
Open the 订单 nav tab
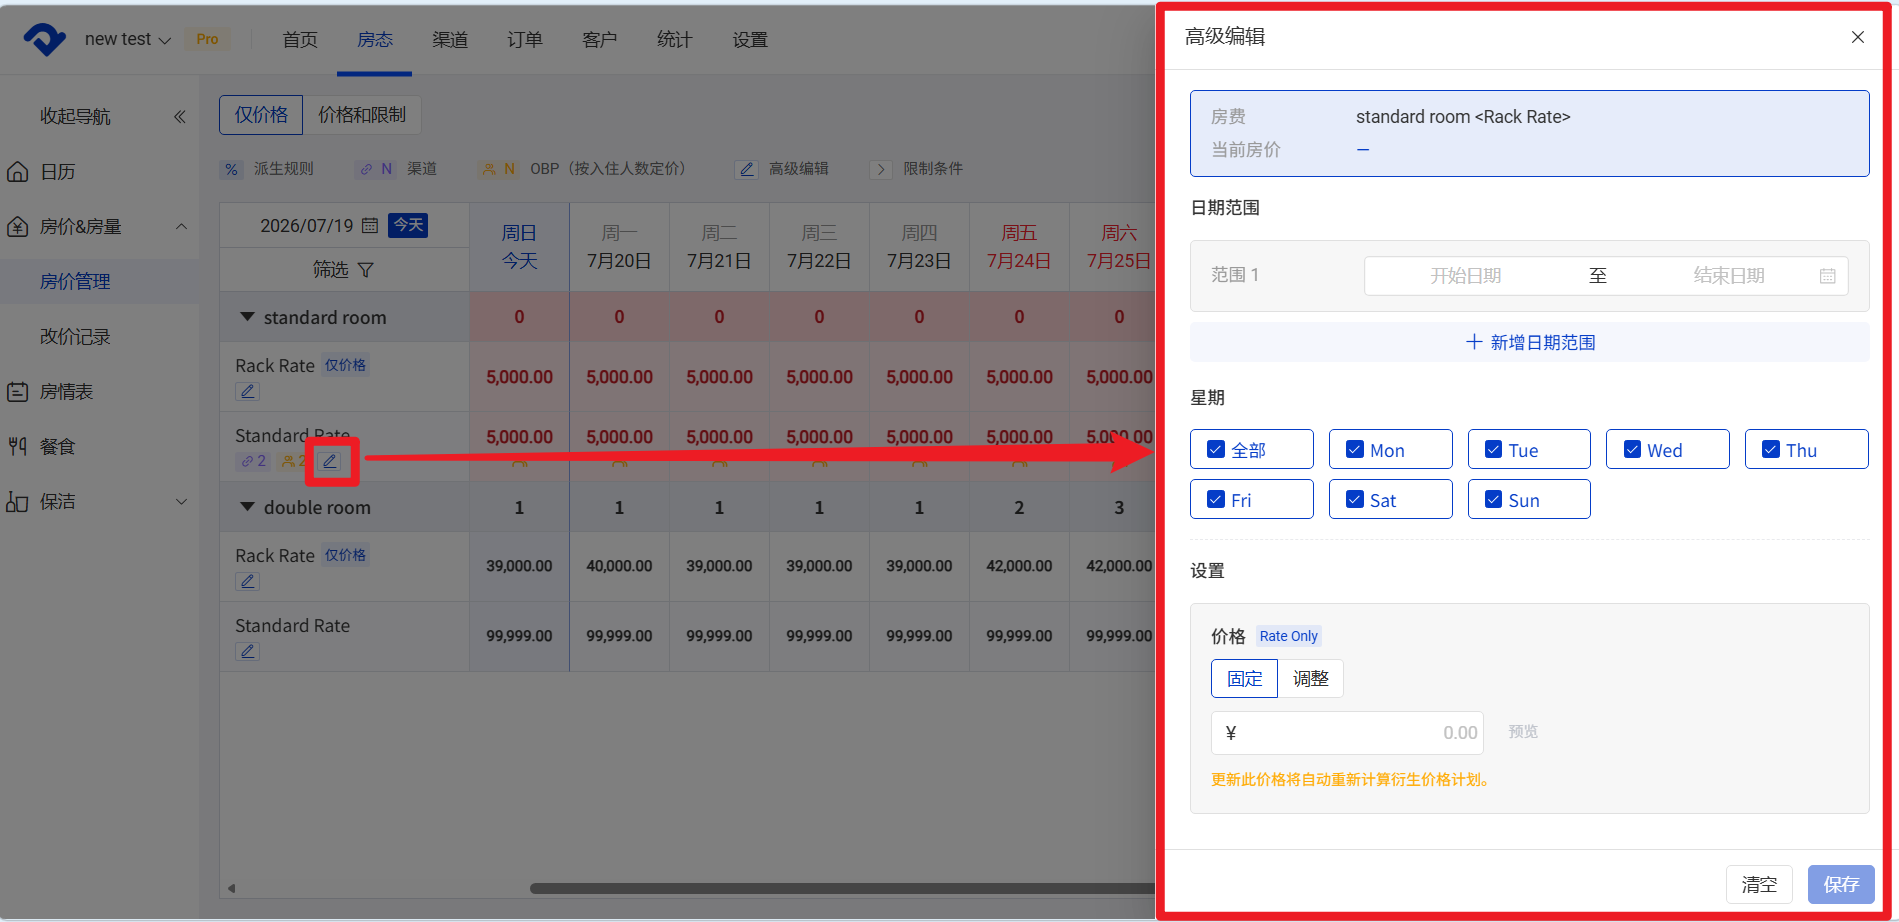(525, 40)
